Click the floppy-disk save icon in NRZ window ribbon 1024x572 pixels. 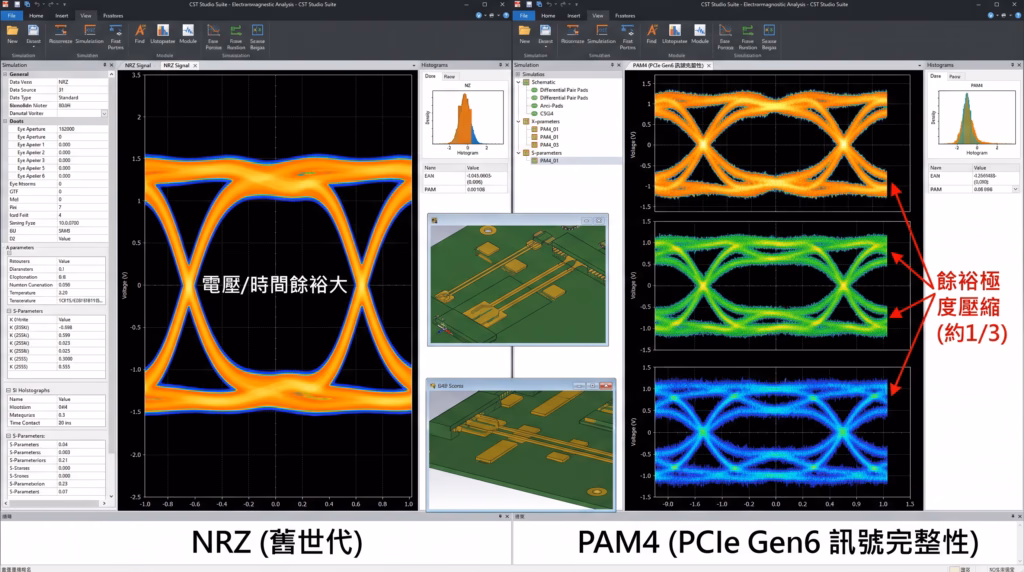(33, 31)
